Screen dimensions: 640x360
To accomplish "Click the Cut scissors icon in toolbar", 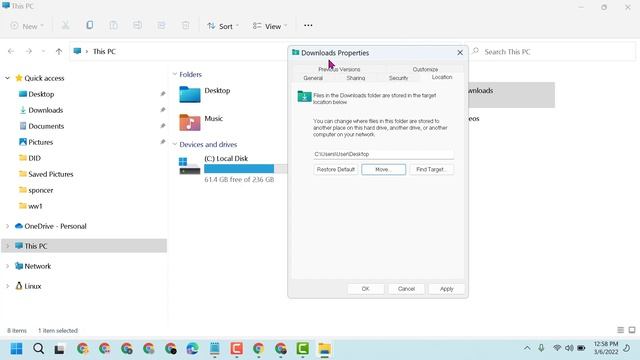I will (65, 26).
